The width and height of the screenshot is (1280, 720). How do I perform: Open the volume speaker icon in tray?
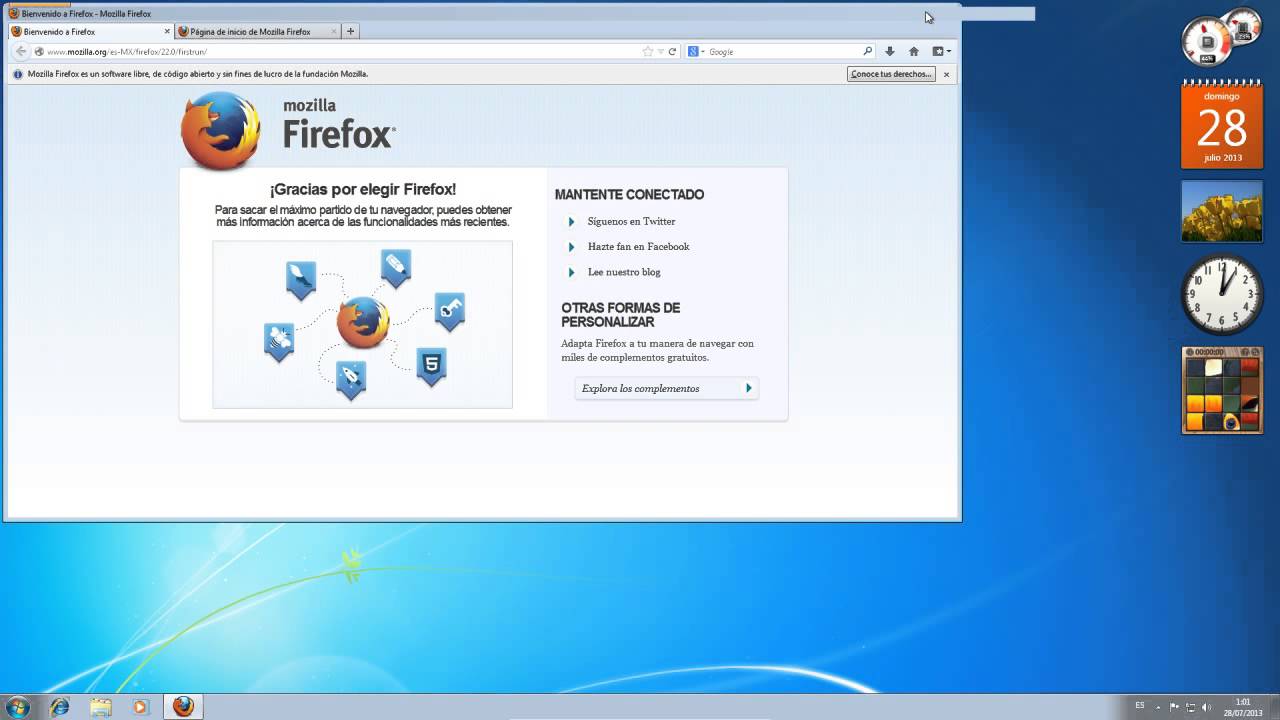pyautogui.click(x=1207, y=707)
